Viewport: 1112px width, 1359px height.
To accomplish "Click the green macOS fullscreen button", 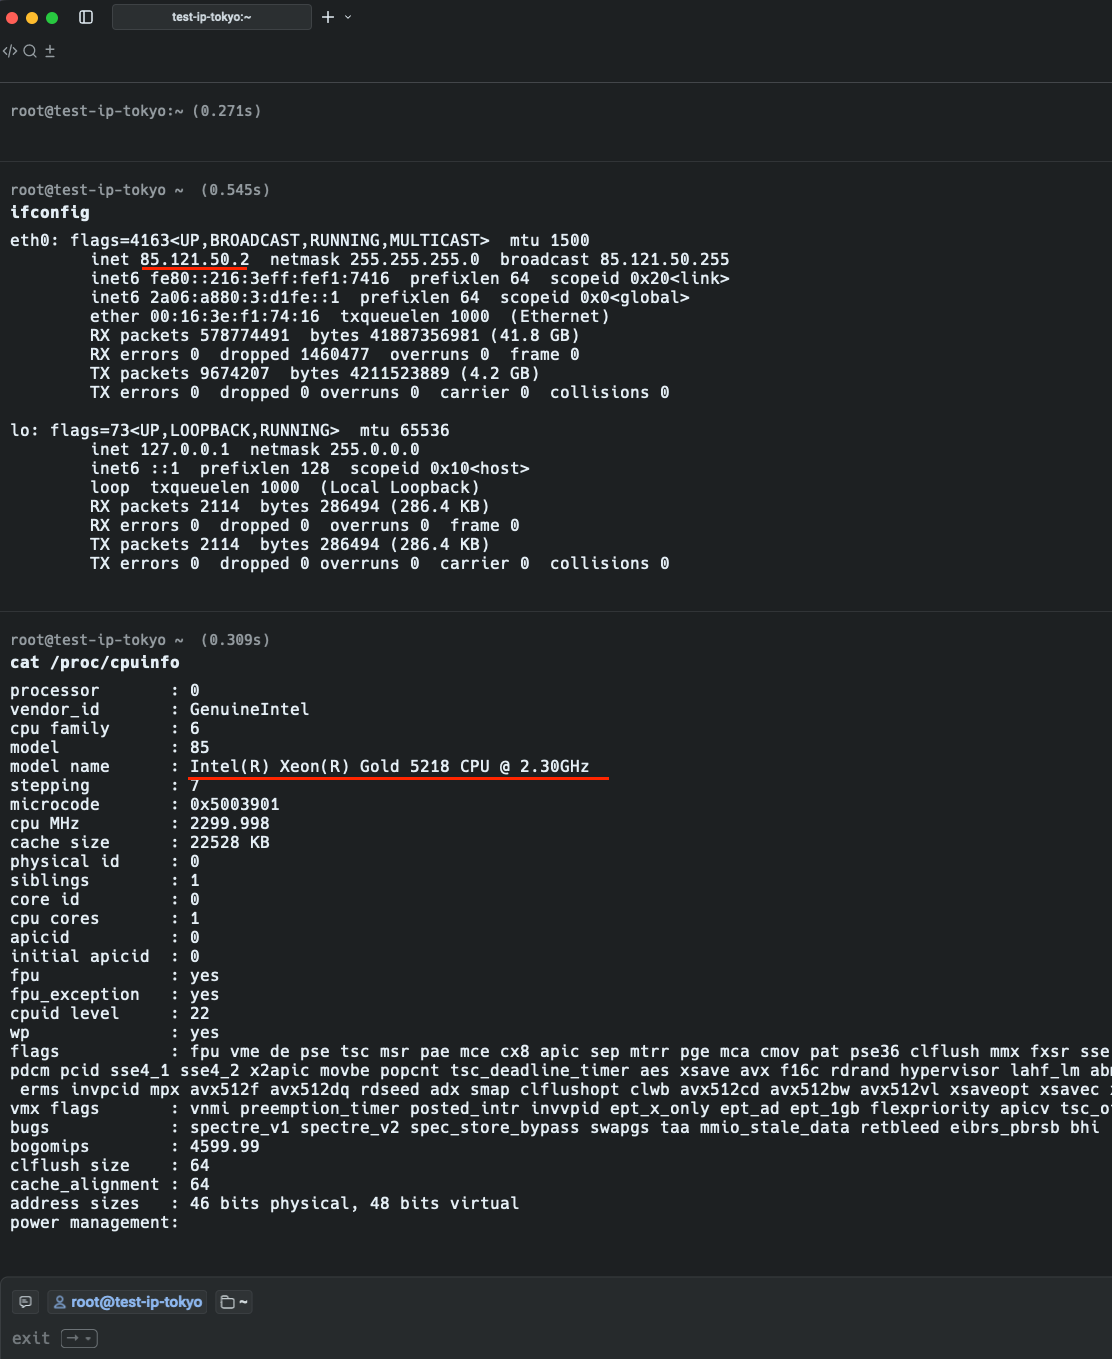I will click(52, 17).
